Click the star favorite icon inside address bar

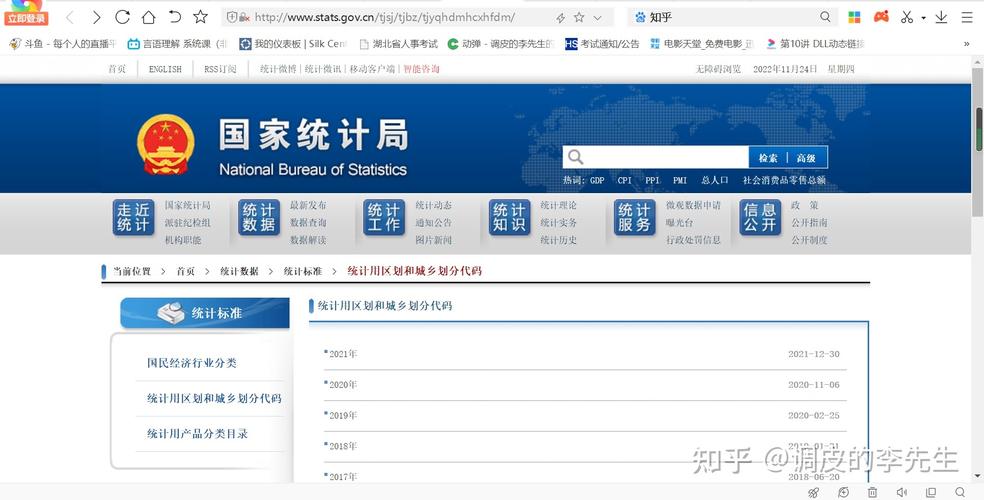click(x=579, y=17)
